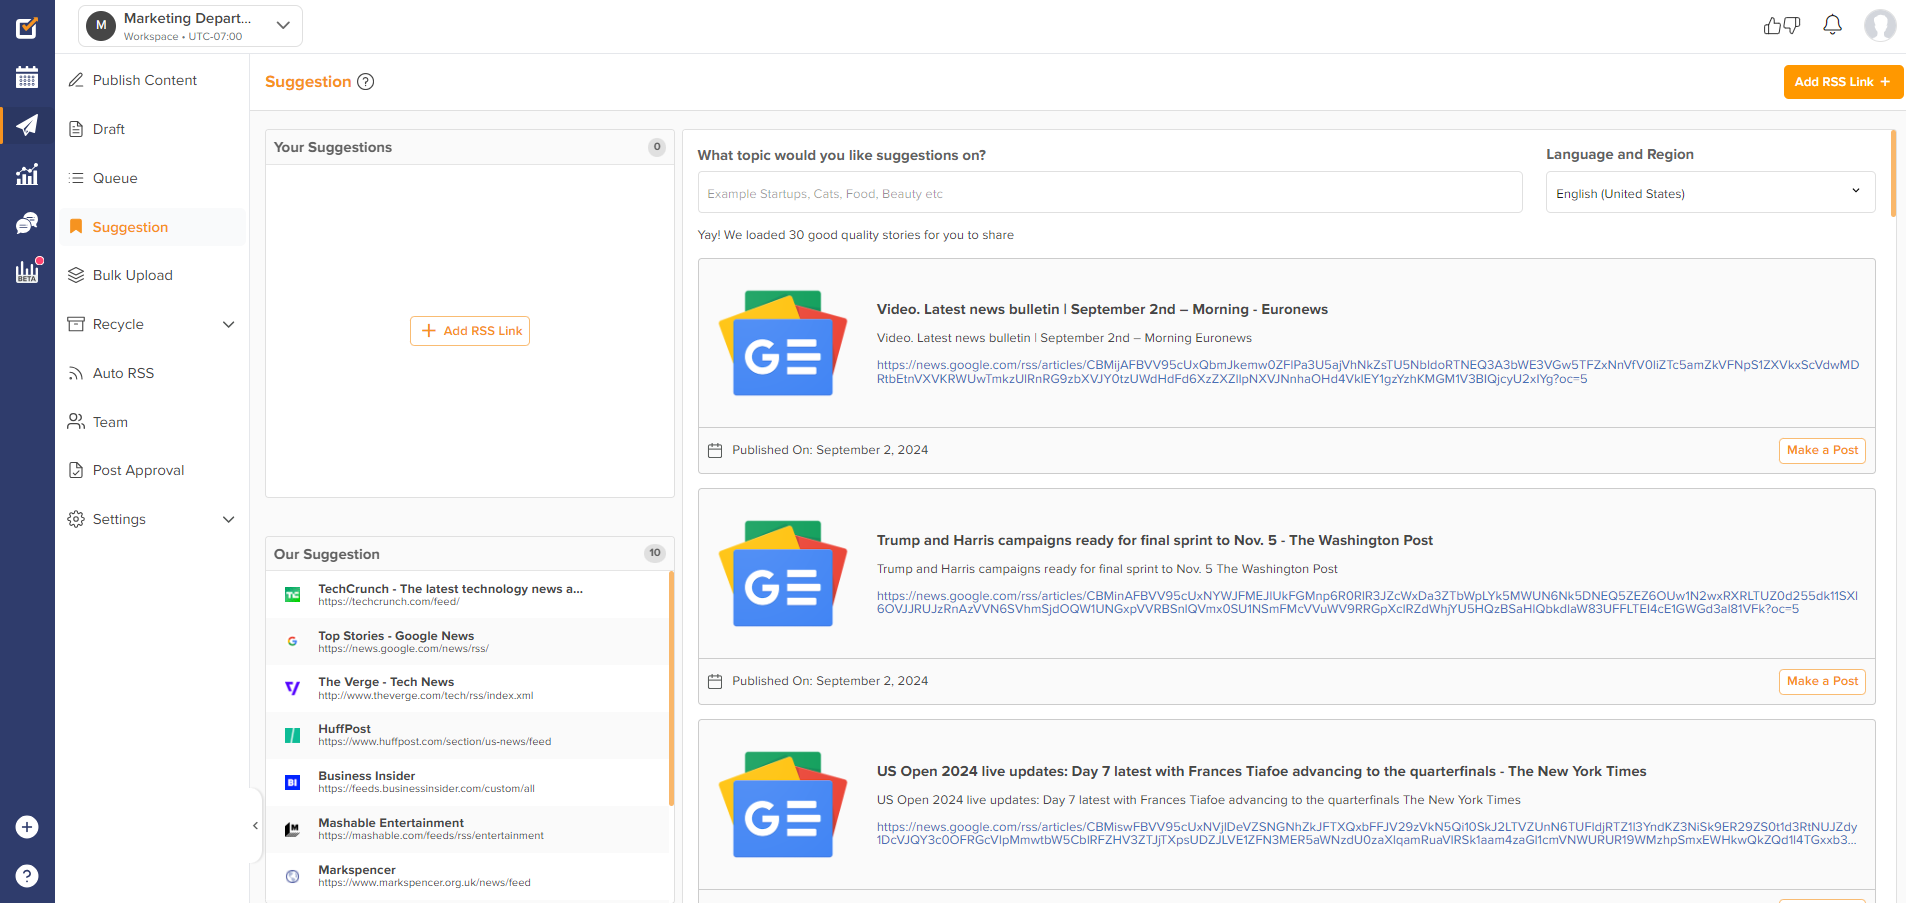Image resolution: width=1906 pixels, height=903 pixels.
Task: Open the chat conversations icon
Action: (x=27, y=223)
